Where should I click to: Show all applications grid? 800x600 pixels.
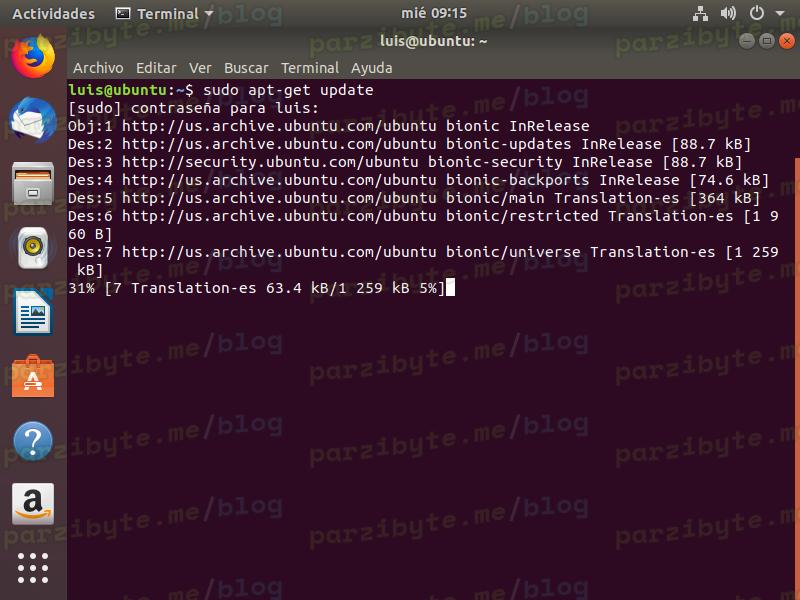point(33,567)
